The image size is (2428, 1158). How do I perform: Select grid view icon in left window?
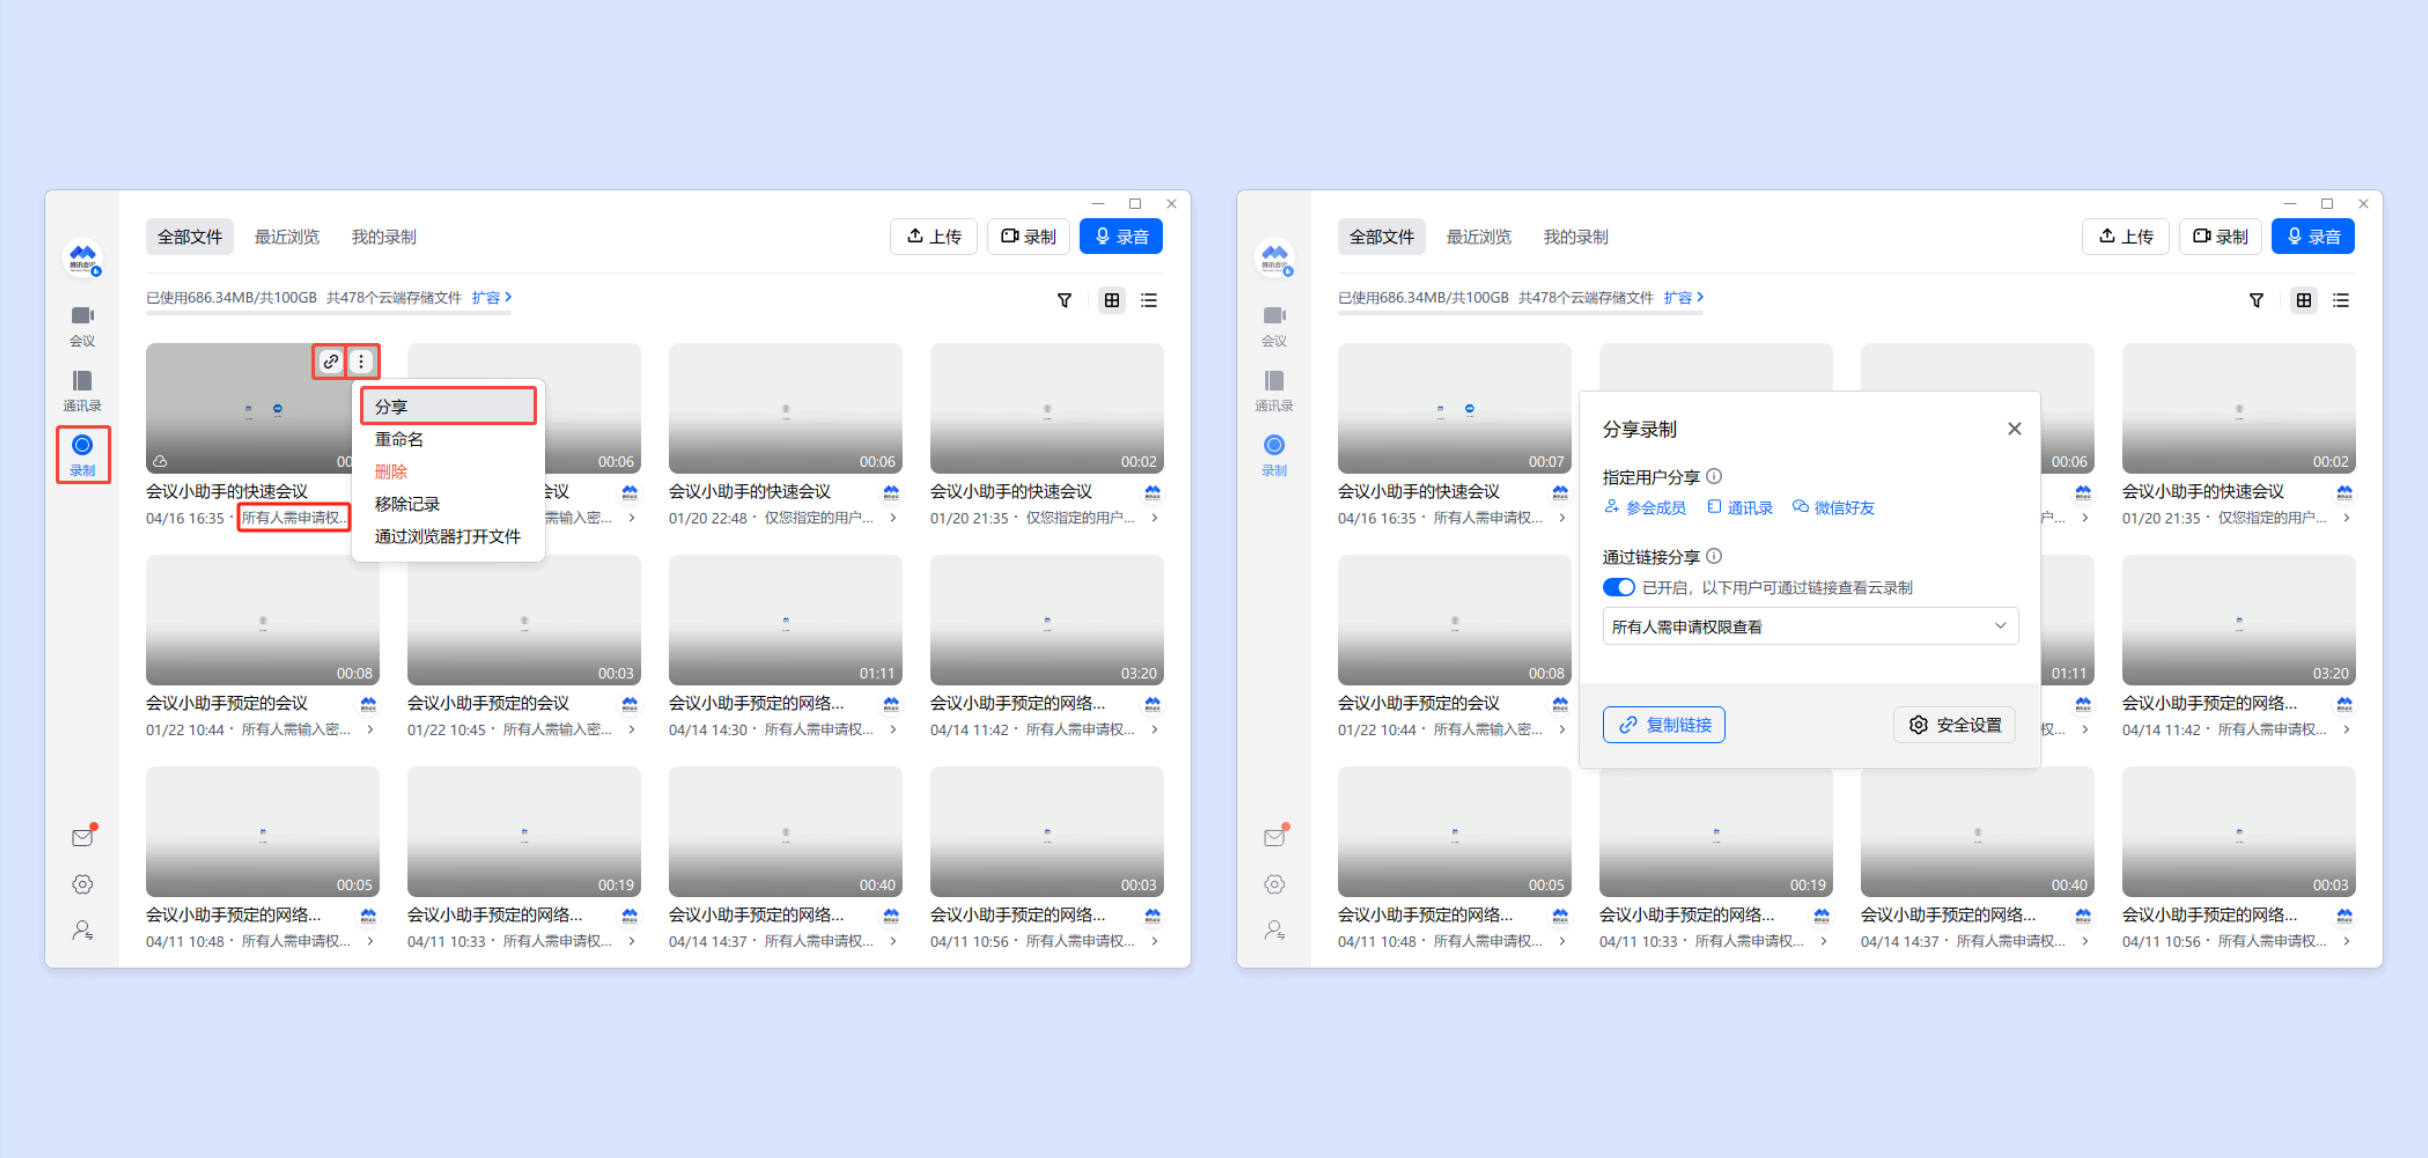(1111, 300)
